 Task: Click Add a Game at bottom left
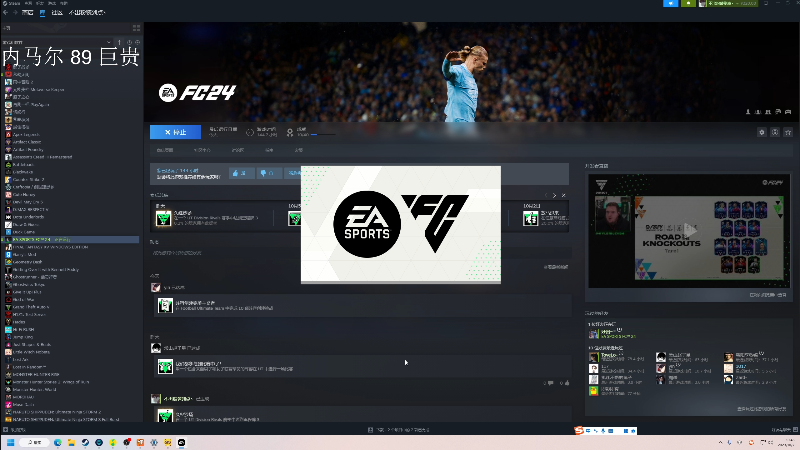coord(15,430)
